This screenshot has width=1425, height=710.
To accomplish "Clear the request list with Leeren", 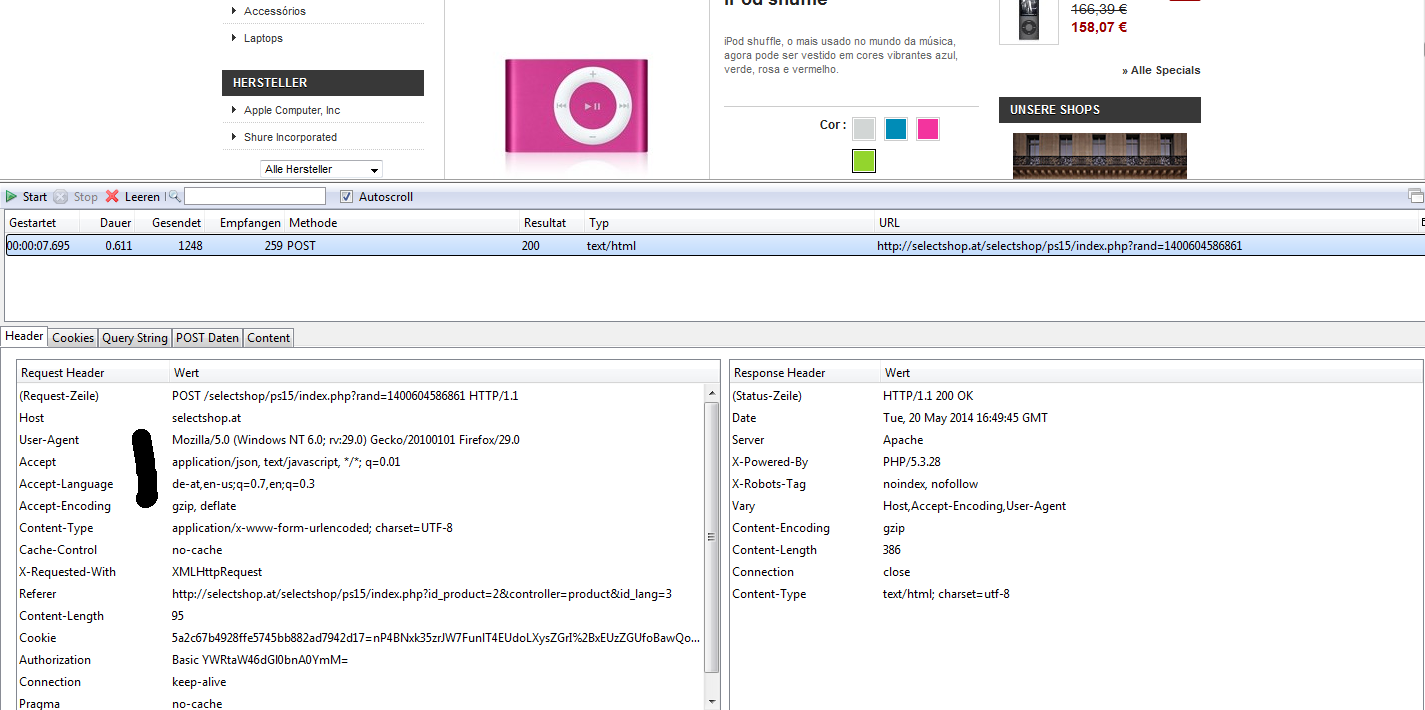I will [x=132, y=197].
